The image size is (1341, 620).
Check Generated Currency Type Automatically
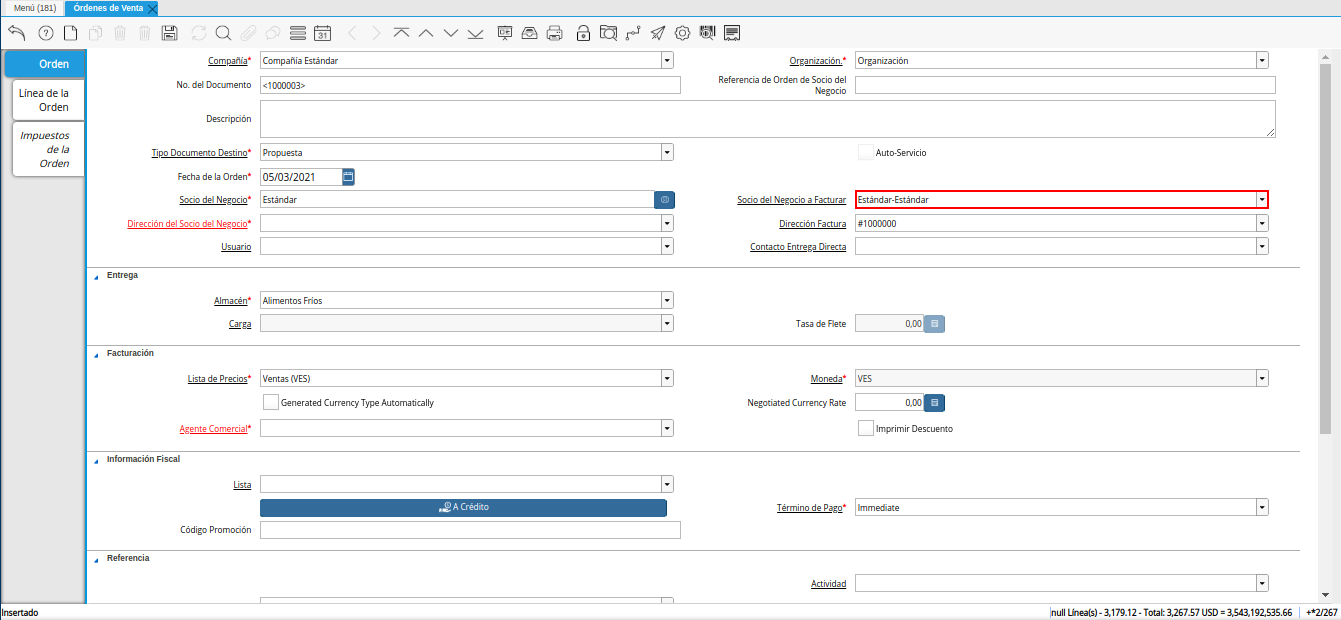[x=270, y=402]
